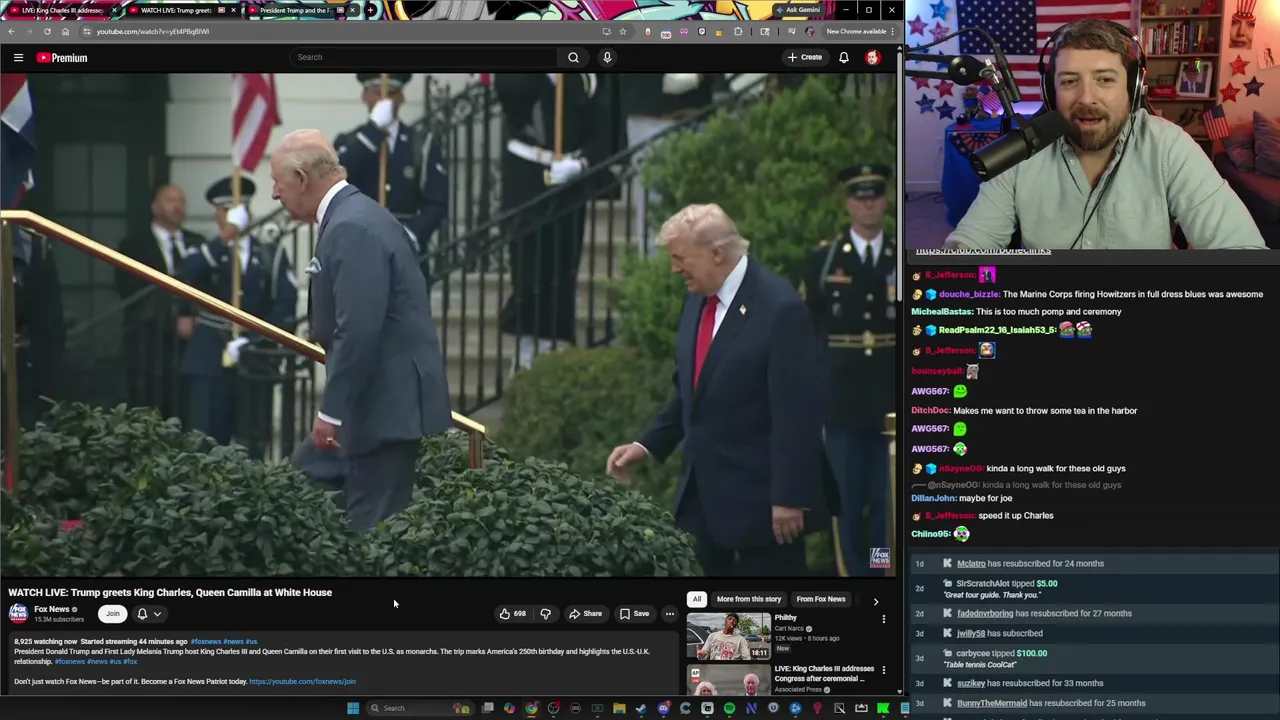Select the All filter chip
The height and width of the screenshot is (720, 1280).
tap(697, 599)
